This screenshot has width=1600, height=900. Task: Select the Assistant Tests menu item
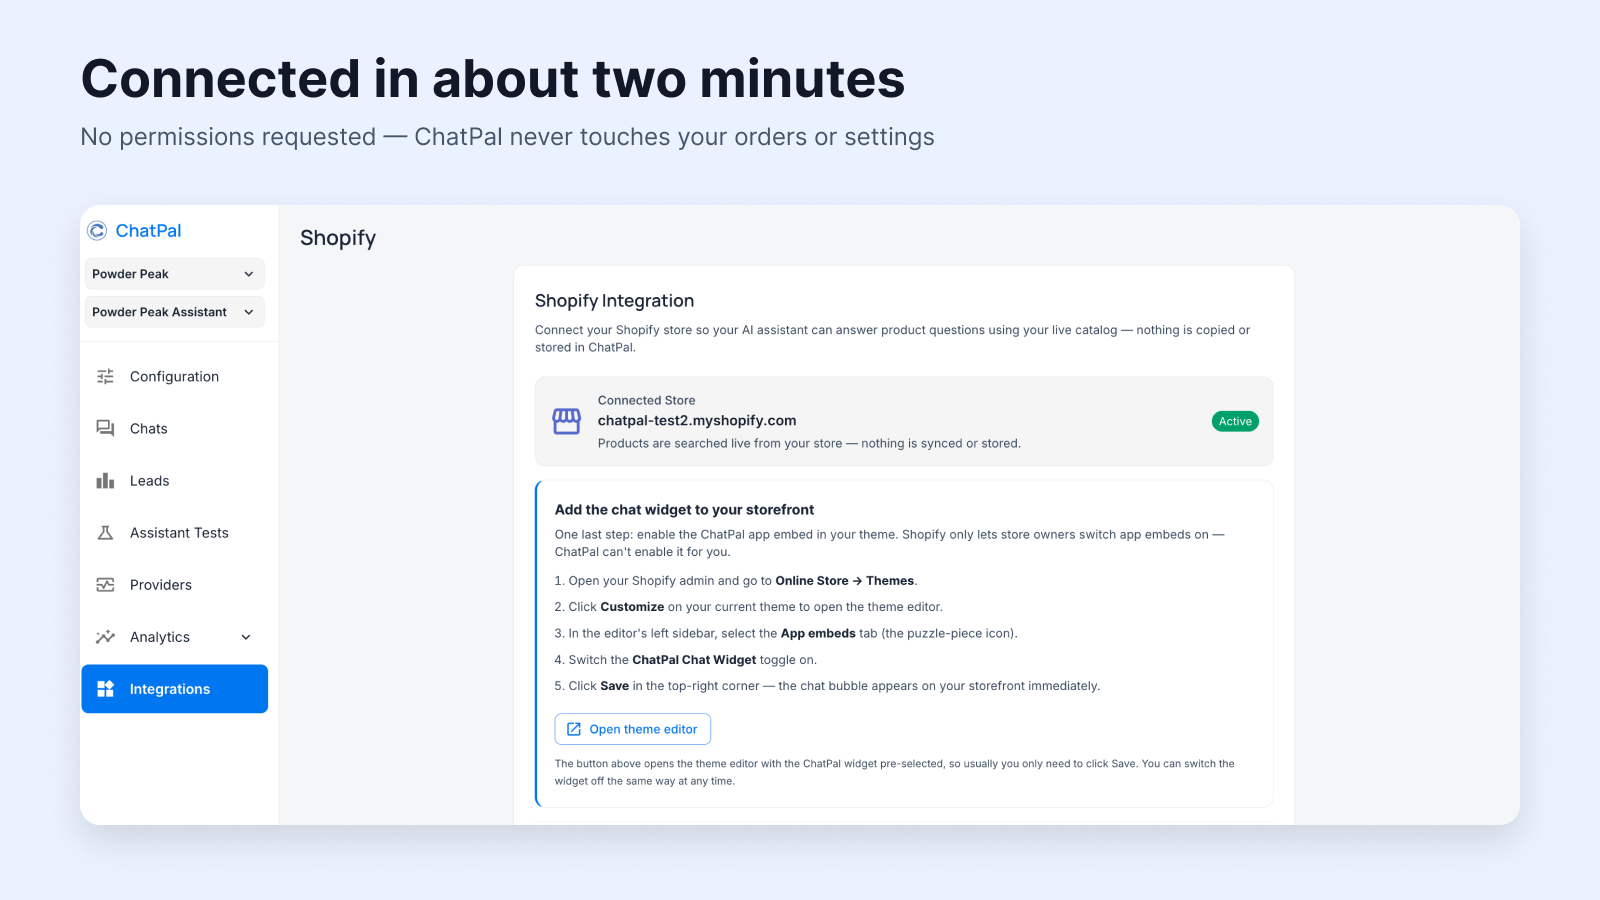[x=175, y=533]
